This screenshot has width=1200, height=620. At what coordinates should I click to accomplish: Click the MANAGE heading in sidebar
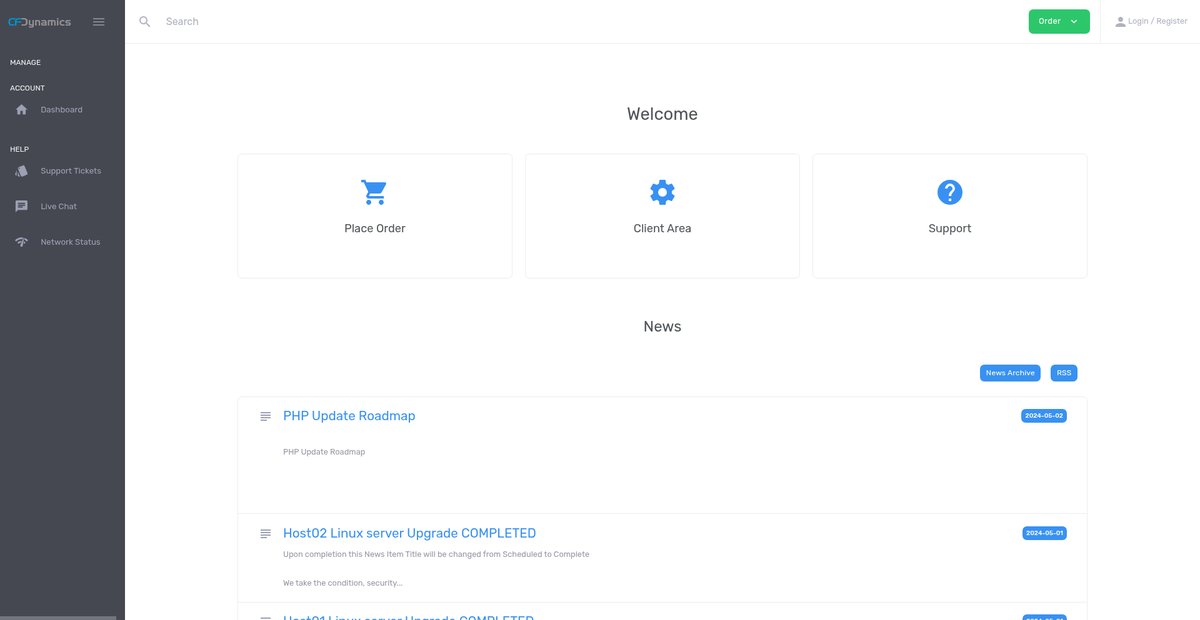[25, 63]
